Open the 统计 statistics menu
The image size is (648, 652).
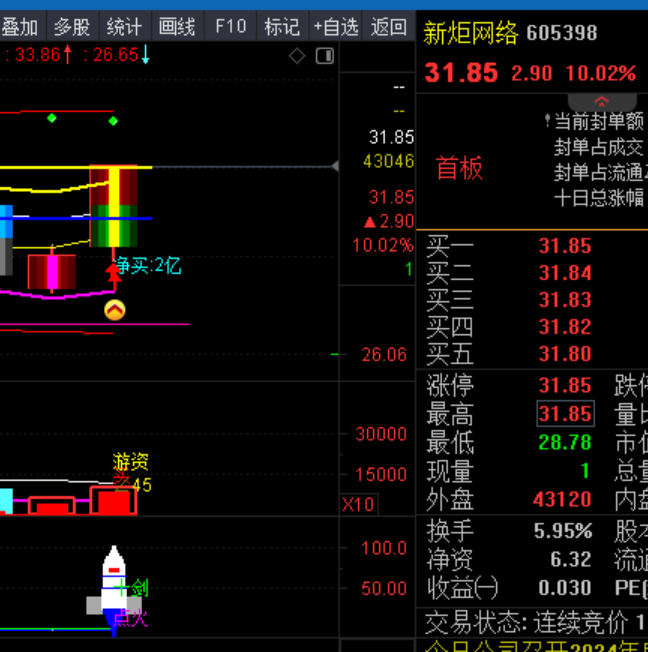(125, 27)
